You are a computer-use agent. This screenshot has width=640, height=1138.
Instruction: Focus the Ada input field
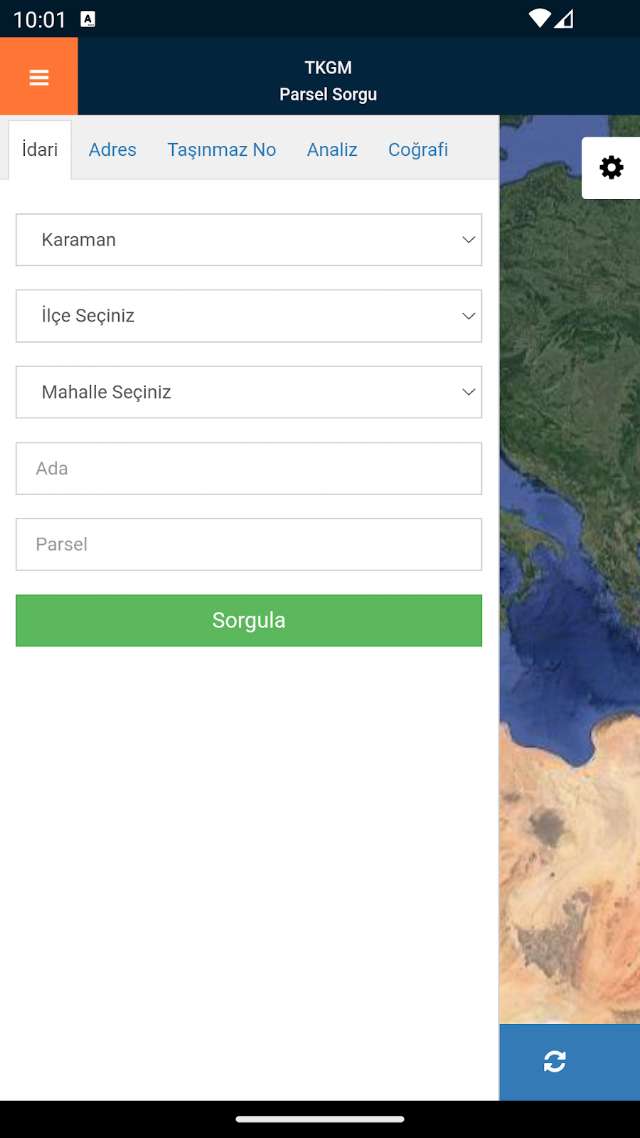pyautogui.click(x=249, y=468)
